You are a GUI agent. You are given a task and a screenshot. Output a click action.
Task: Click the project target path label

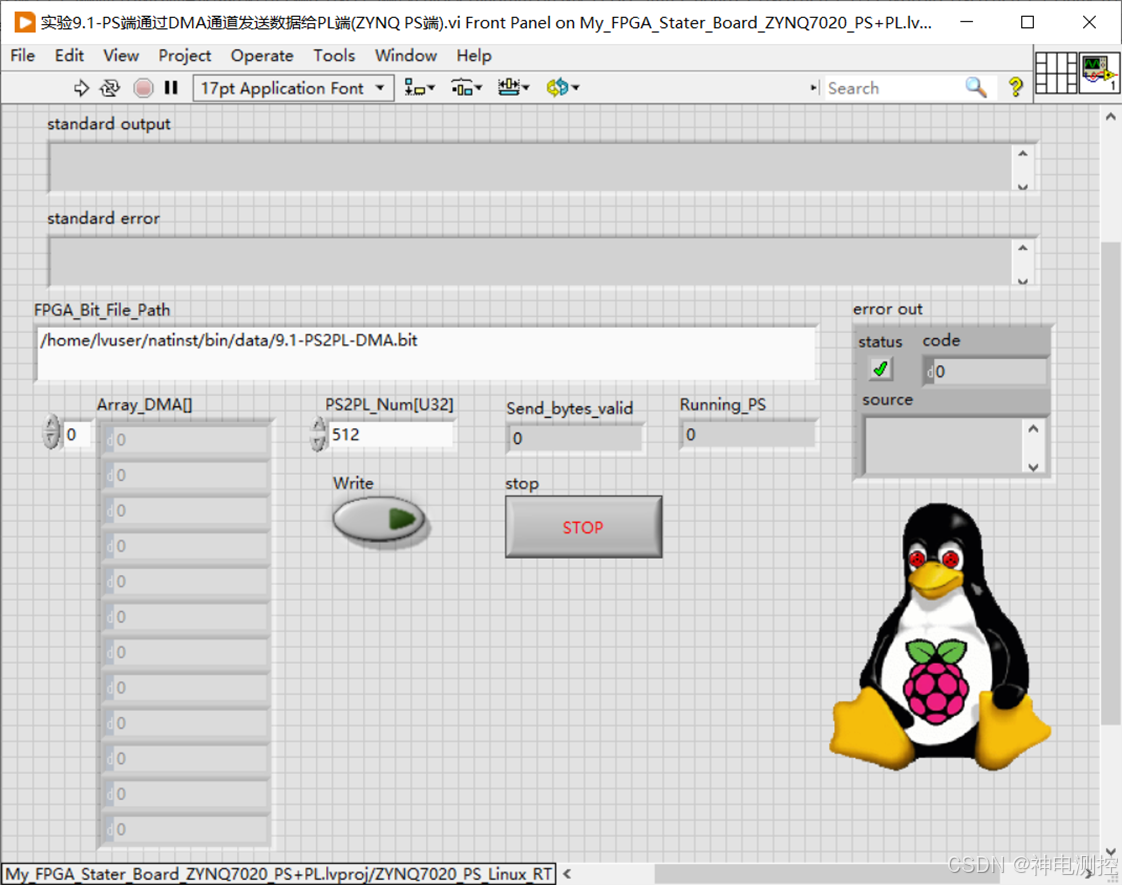tap(279, 874)
